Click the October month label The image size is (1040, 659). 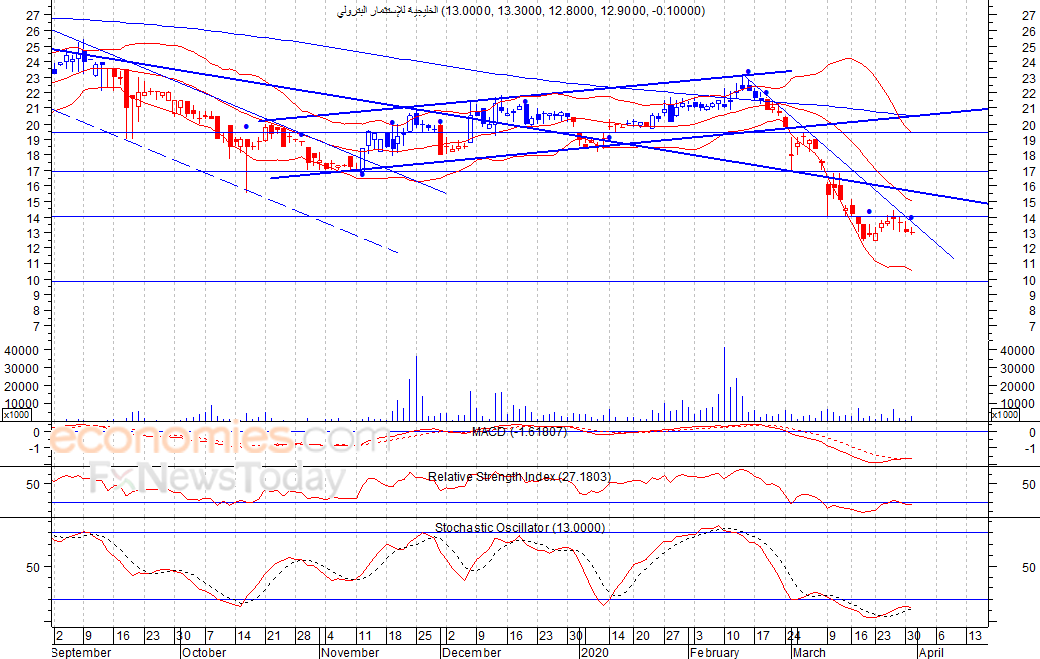204,652
